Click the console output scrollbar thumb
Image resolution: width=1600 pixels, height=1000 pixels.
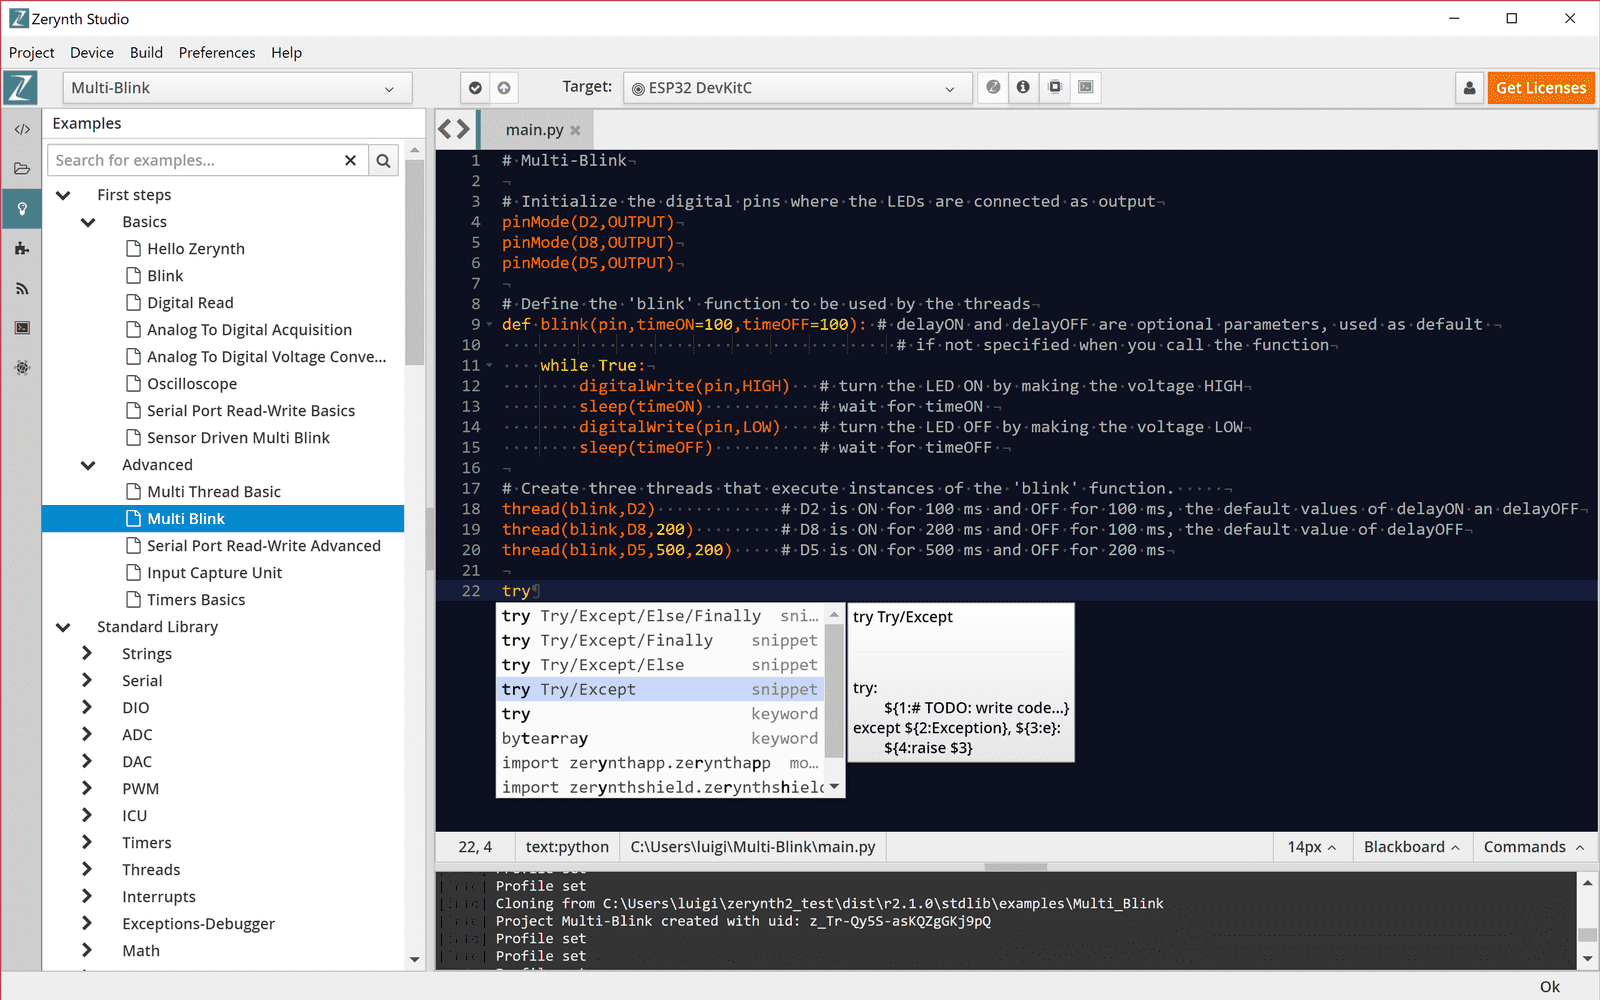coord(1587,935)
